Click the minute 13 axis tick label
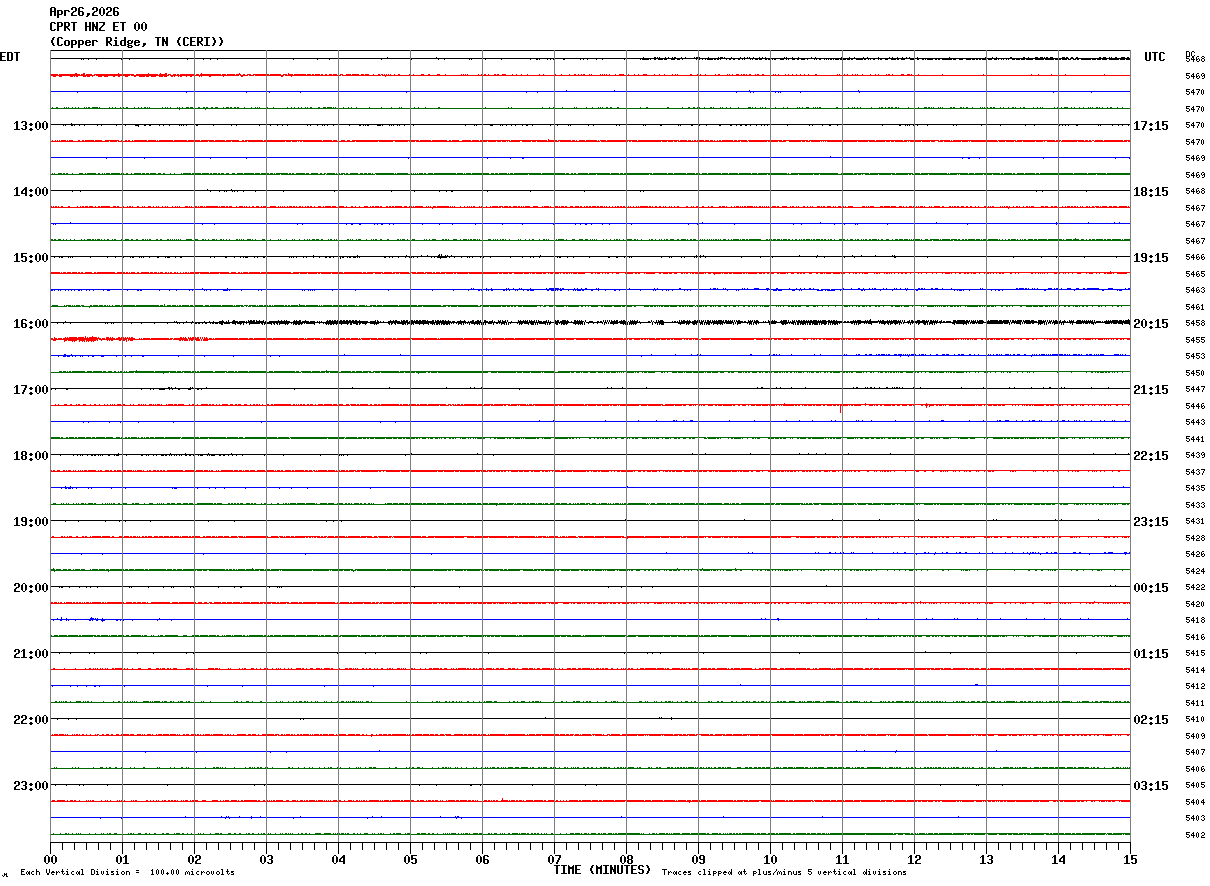Image resolution: width=1210 pixels, height=886 pixels. point(986,859)
